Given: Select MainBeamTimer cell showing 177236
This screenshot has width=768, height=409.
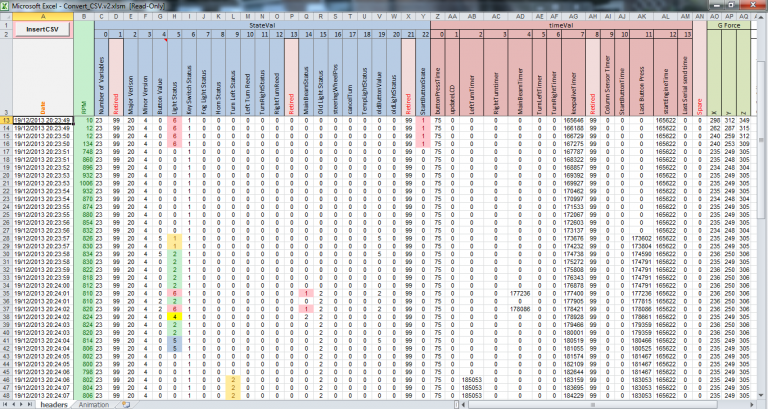Looking at the screenshot, I should [520, 293].
